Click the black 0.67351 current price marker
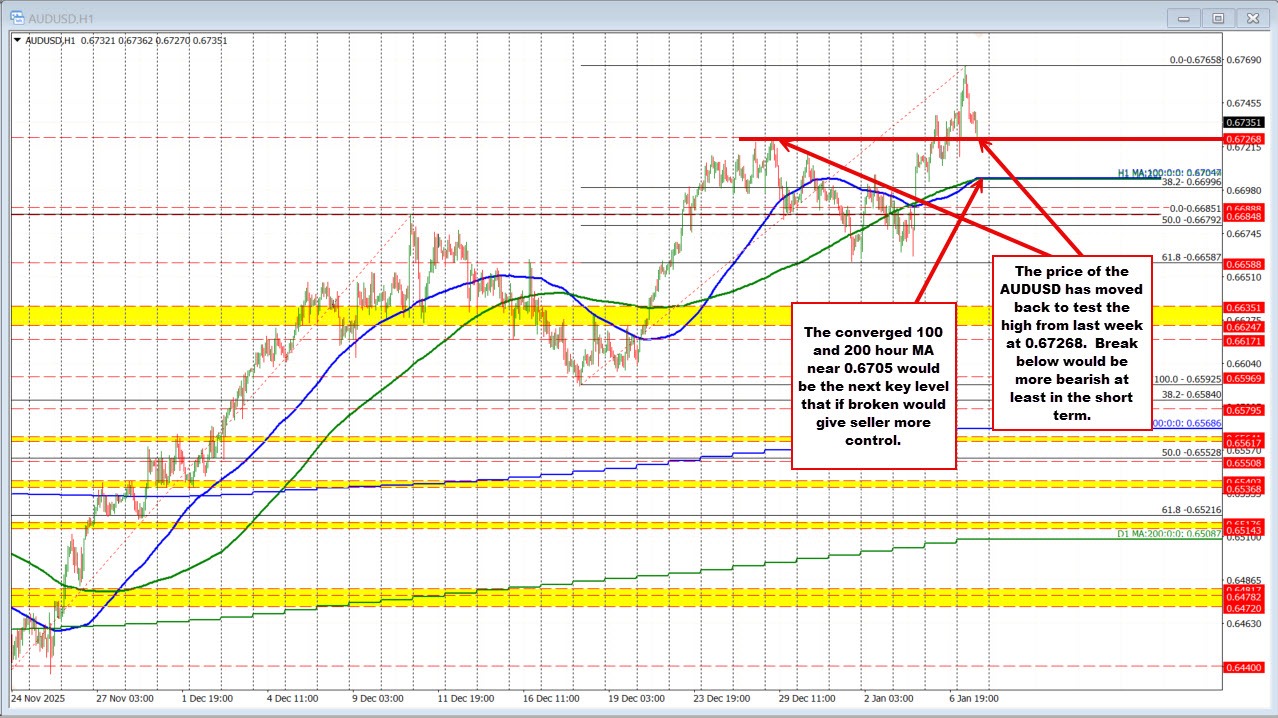 click(1242, 122)
